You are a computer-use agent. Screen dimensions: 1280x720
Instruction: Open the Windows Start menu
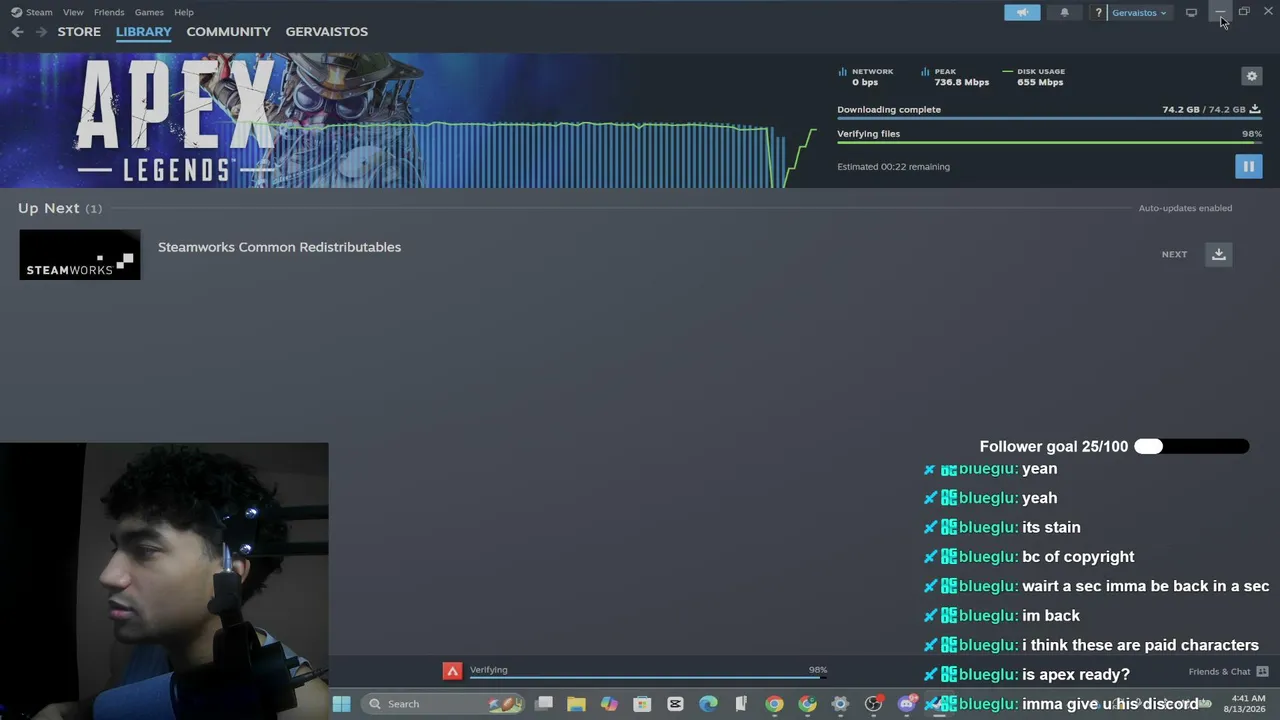click(x=341, y=704)
